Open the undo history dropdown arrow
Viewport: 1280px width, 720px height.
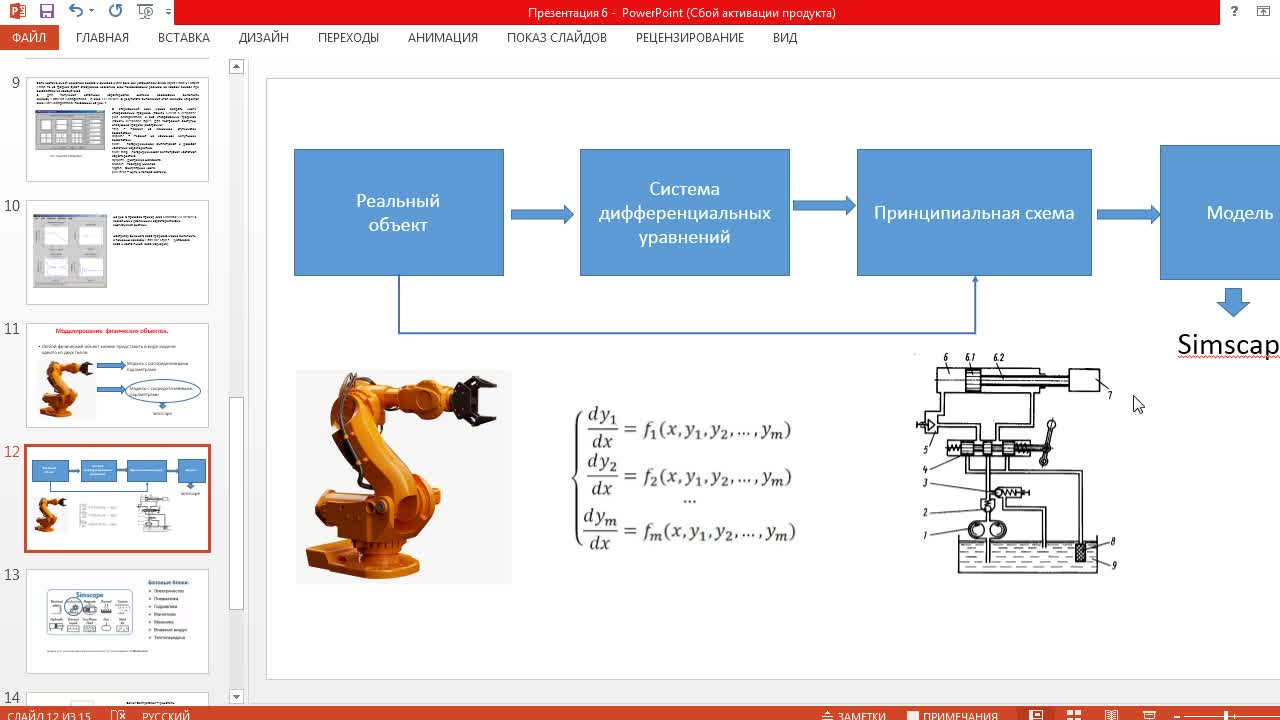(x=94, y=13)
